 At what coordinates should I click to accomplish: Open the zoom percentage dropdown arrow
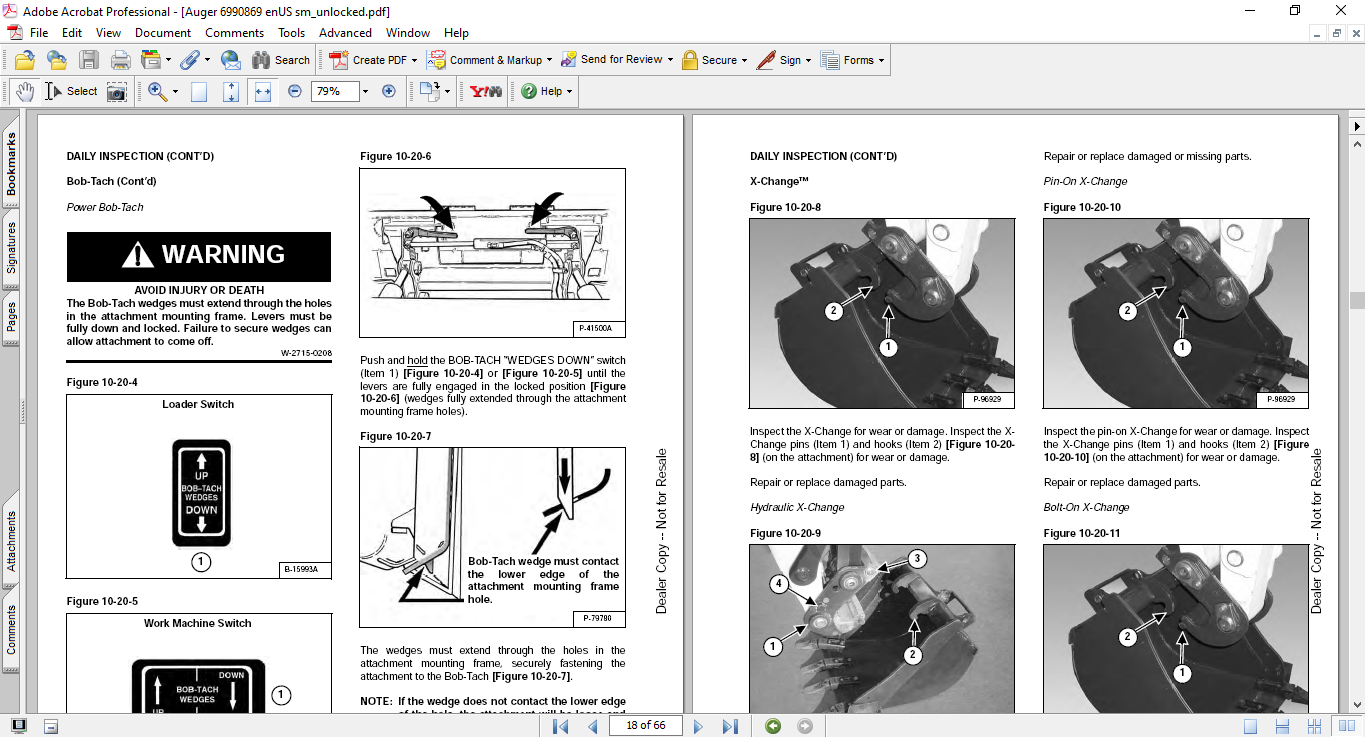(x=365, y=91)
